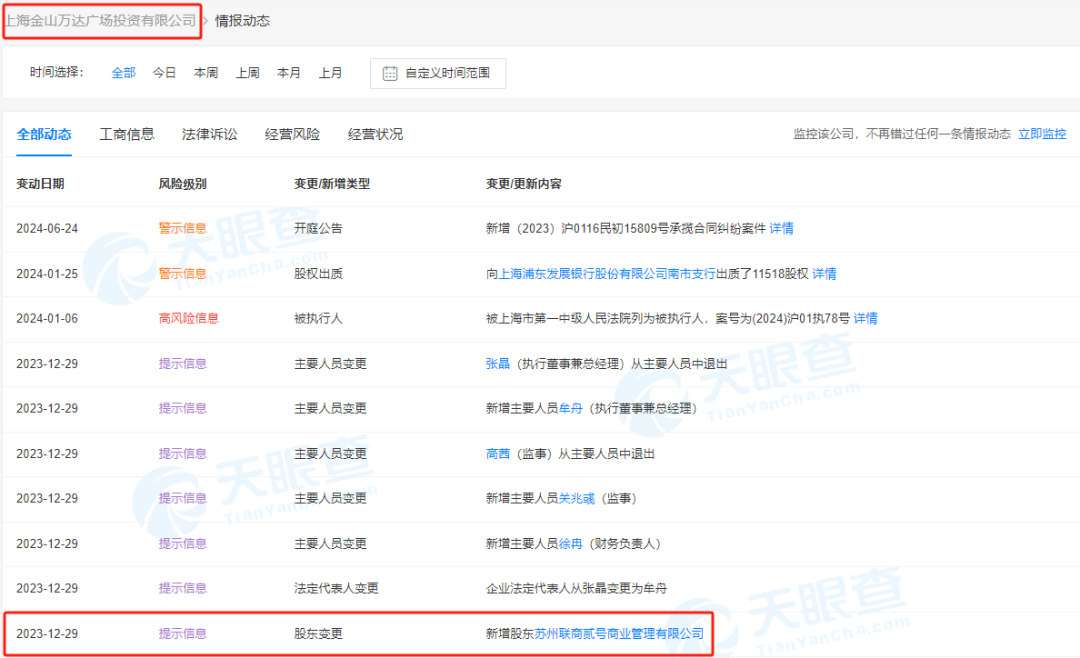Select 本月 time filter
The image size is (1080, 658).
(289, 73)
